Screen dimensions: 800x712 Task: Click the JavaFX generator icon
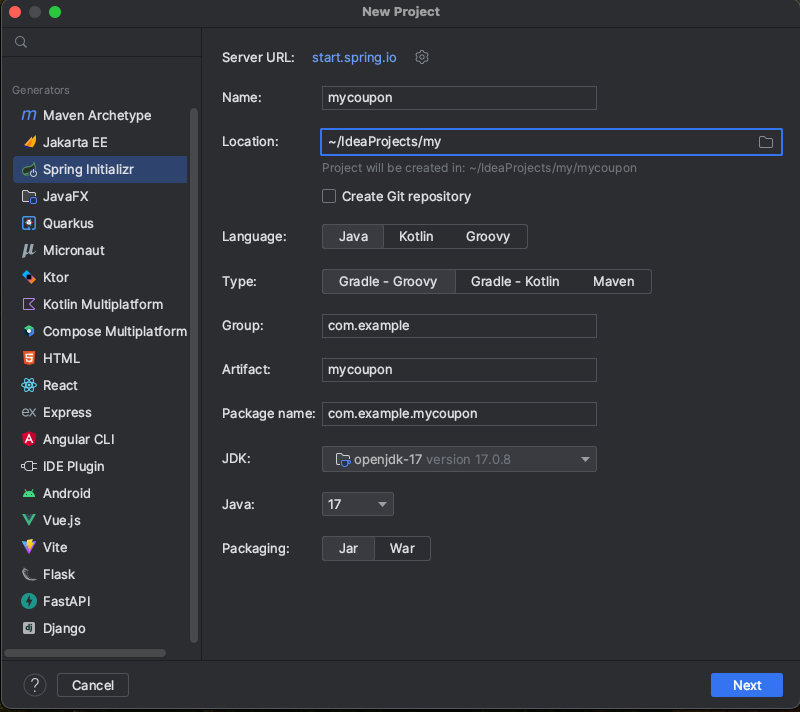29,196
